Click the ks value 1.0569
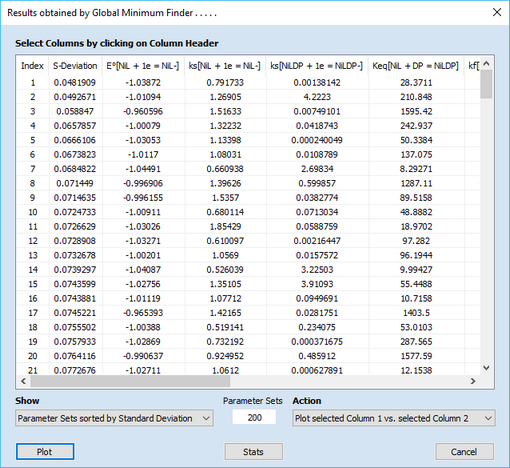510x468 pixels. (x=225, y=255)
